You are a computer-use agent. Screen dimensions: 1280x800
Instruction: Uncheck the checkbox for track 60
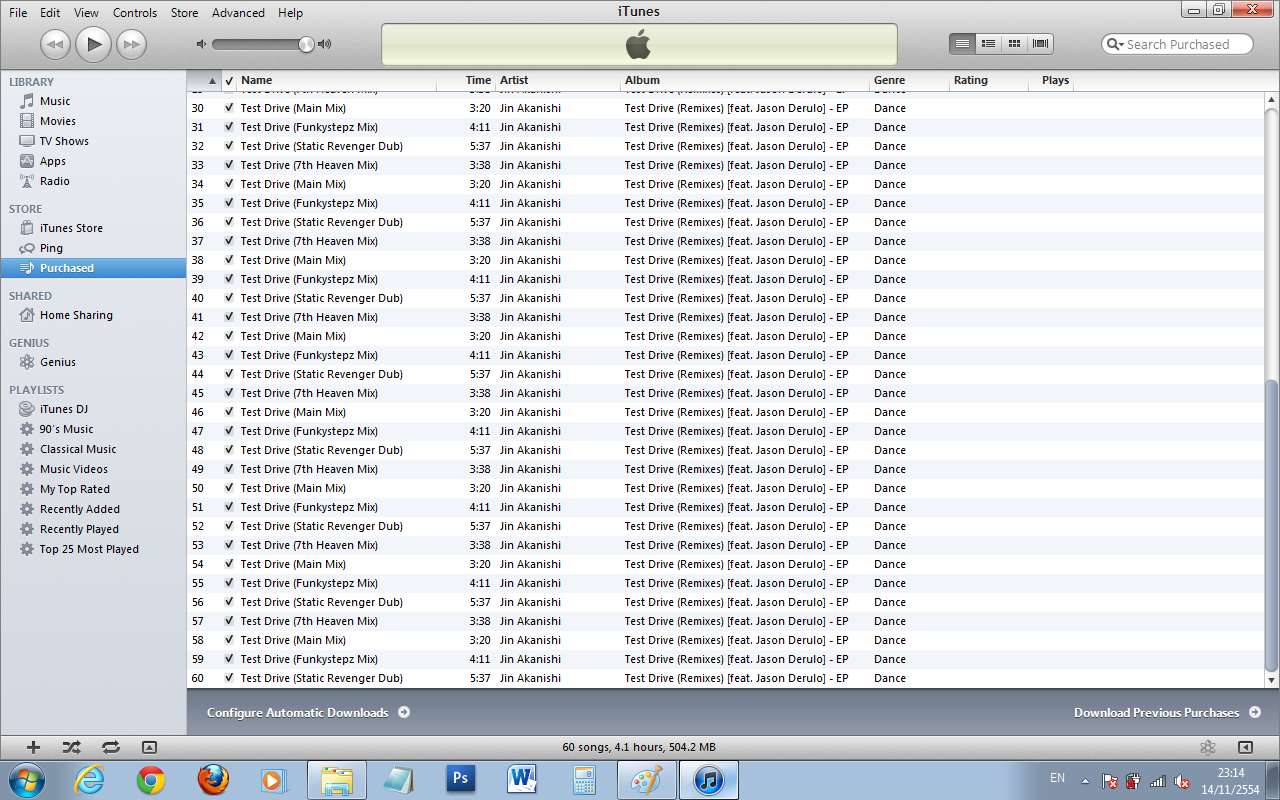(229, 678)
